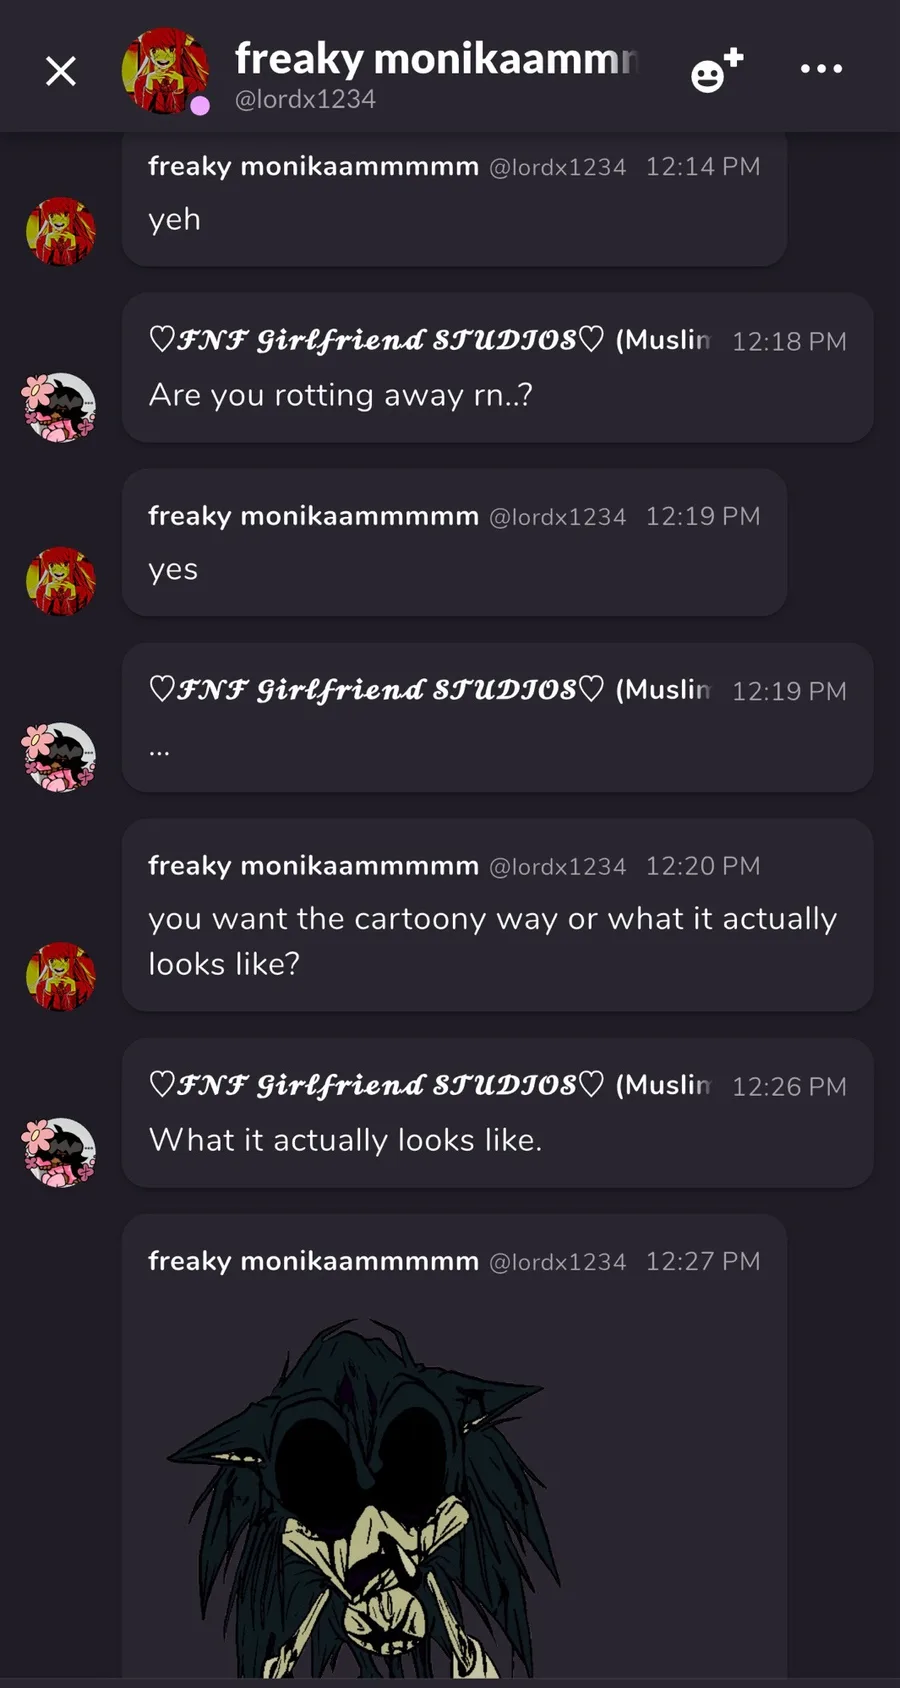
Task: Tap the flower avatar beside 'What it actually looks like.'
Action: click(x=59, y=1152)
